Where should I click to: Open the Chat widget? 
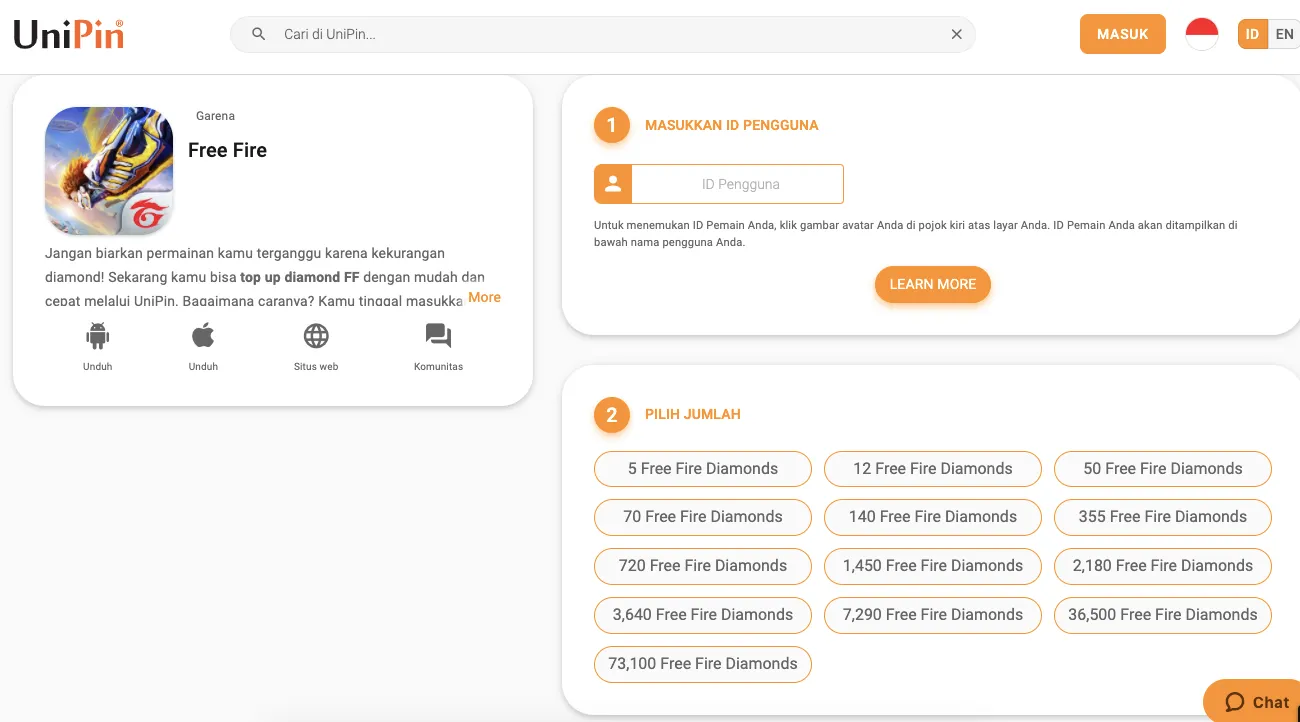(x=1257, y=702)
